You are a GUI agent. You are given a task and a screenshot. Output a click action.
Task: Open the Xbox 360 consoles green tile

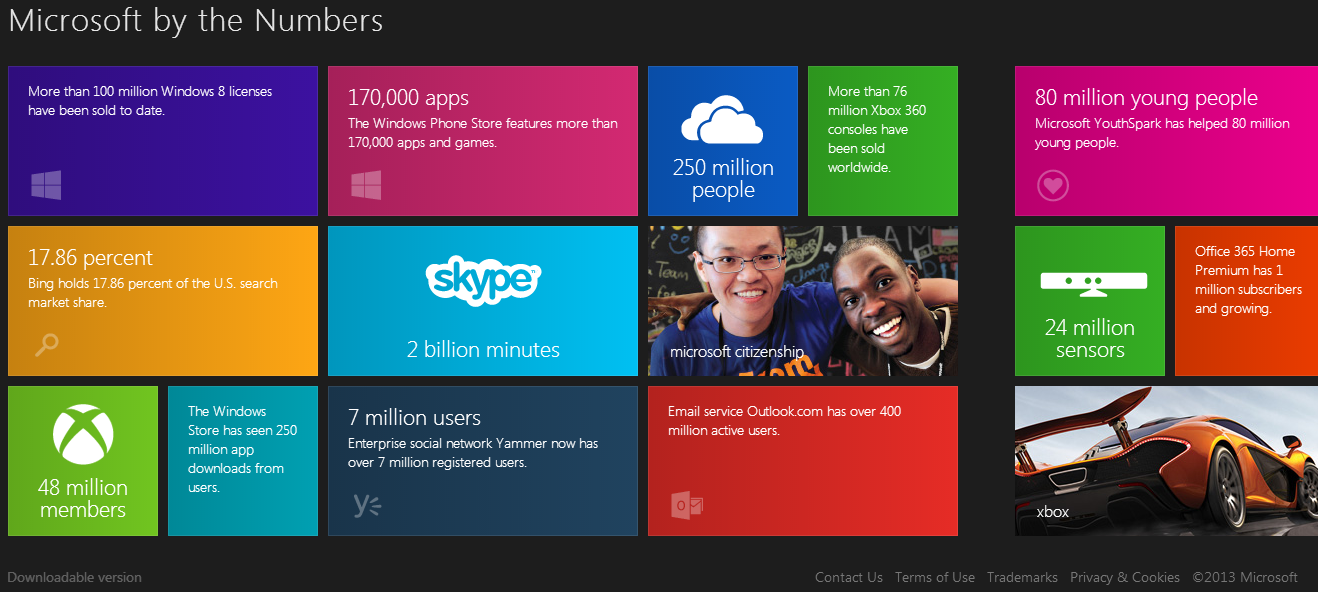pos(883,141)
